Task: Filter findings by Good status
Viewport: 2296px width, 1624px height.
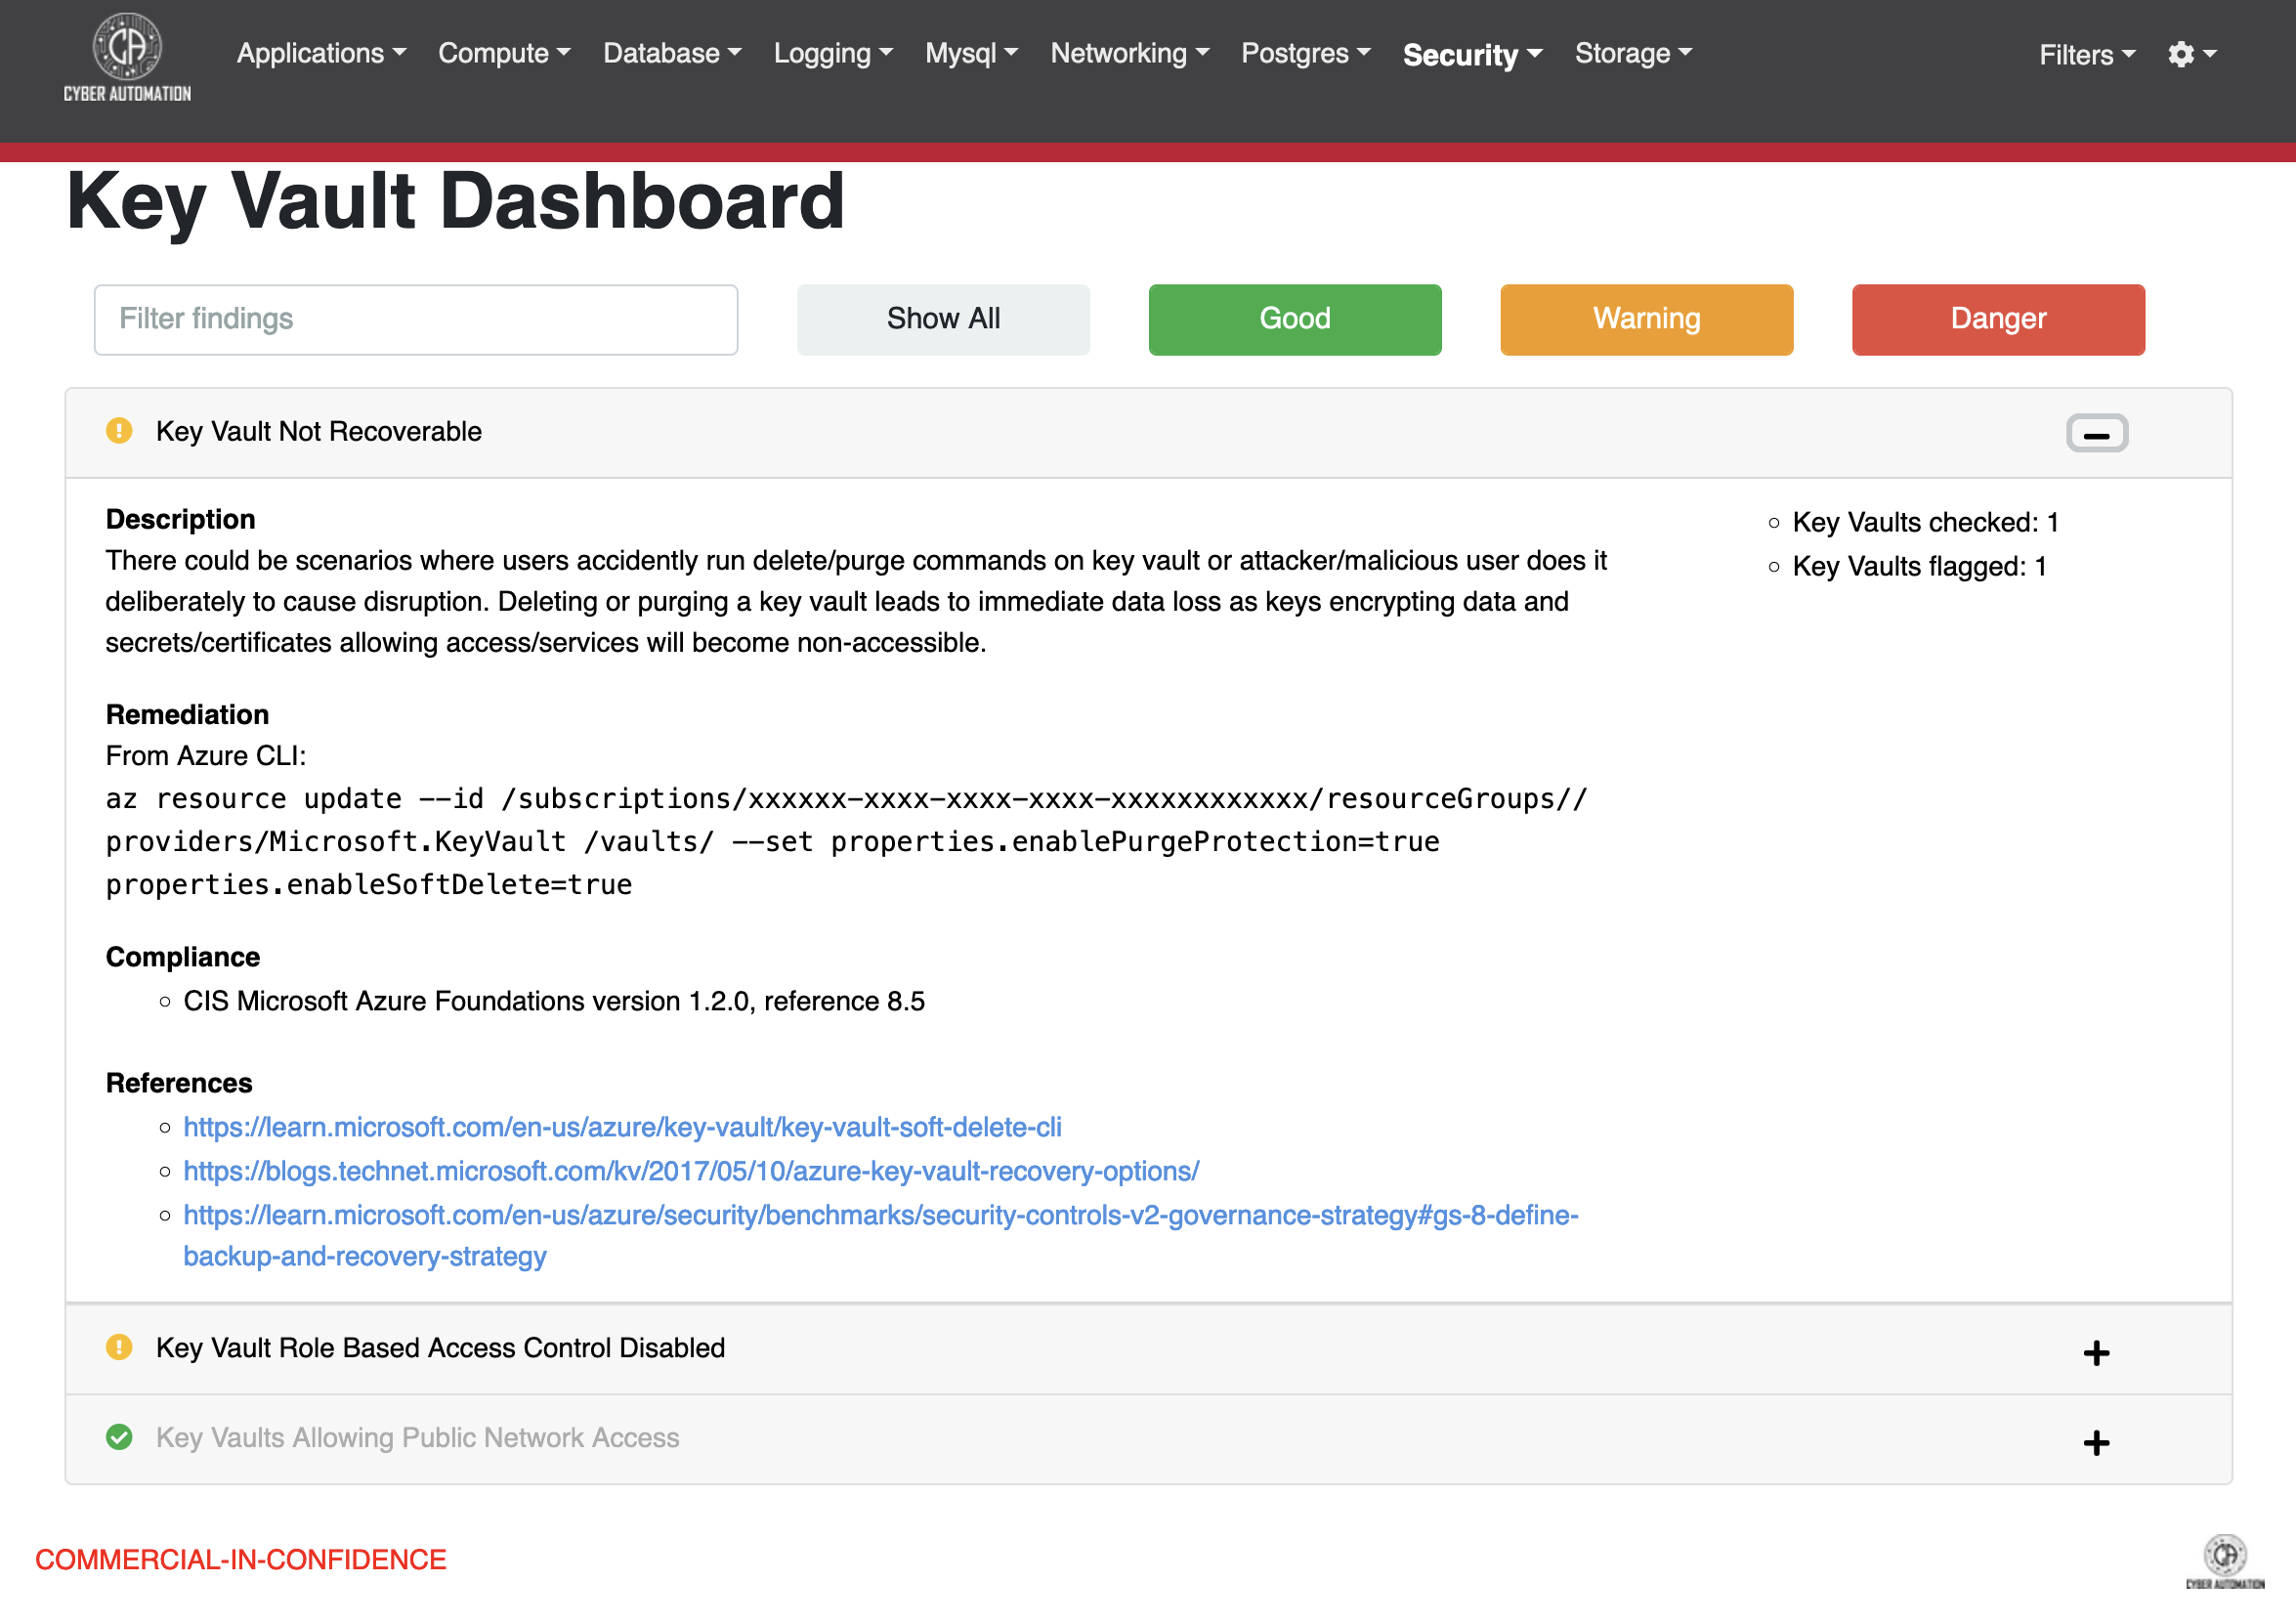Action: click(x=1295, y=319)
